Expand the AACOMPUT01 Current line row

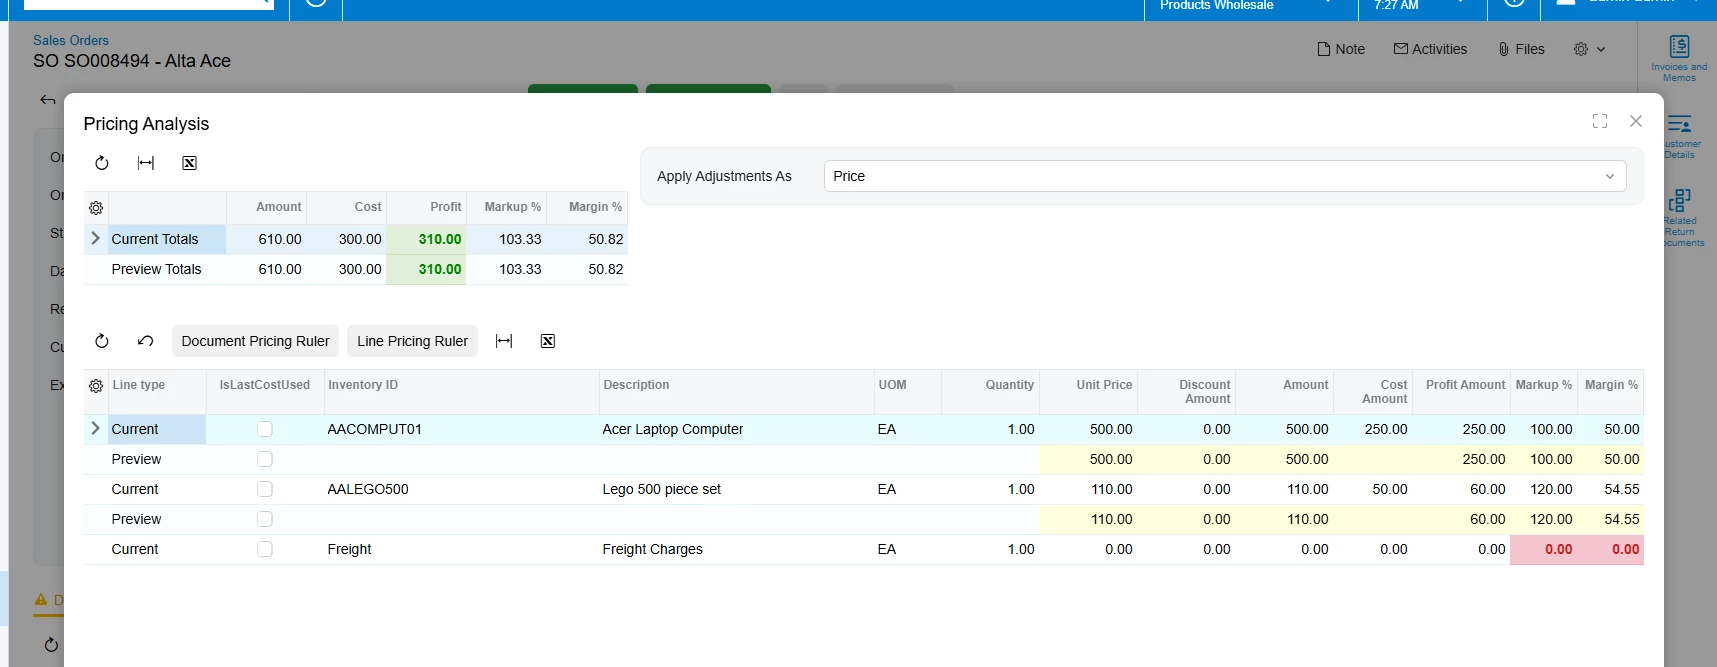click(x=96, y=429)
